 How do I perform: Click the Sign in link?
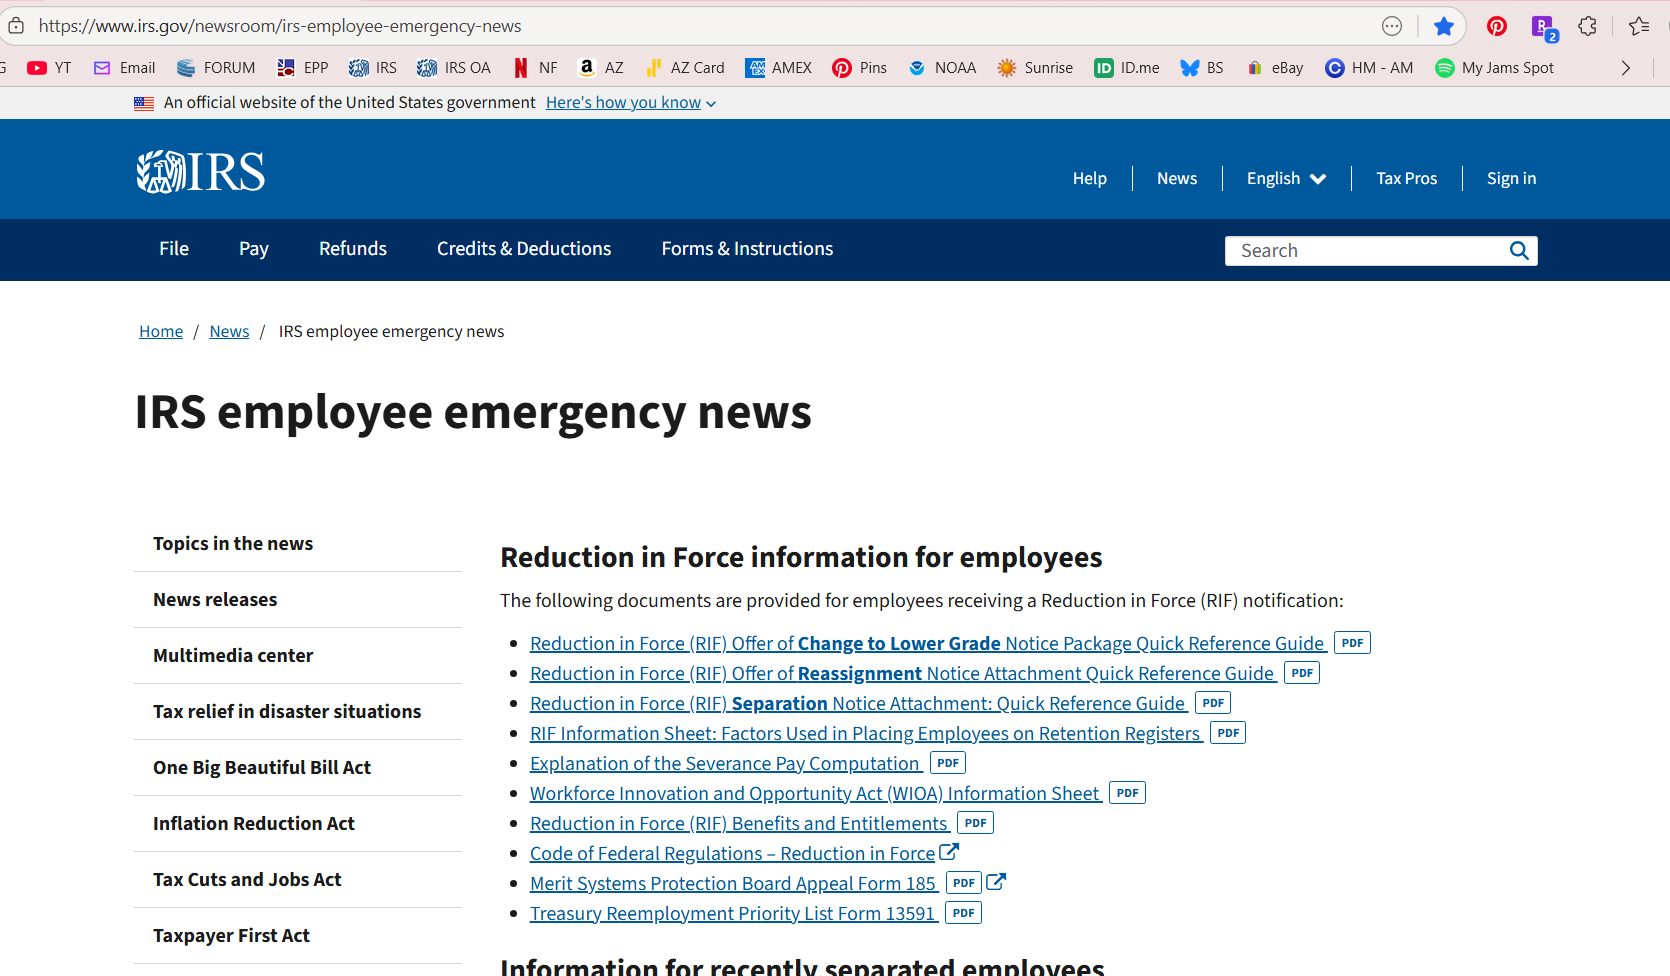(x=1511, y=178)
